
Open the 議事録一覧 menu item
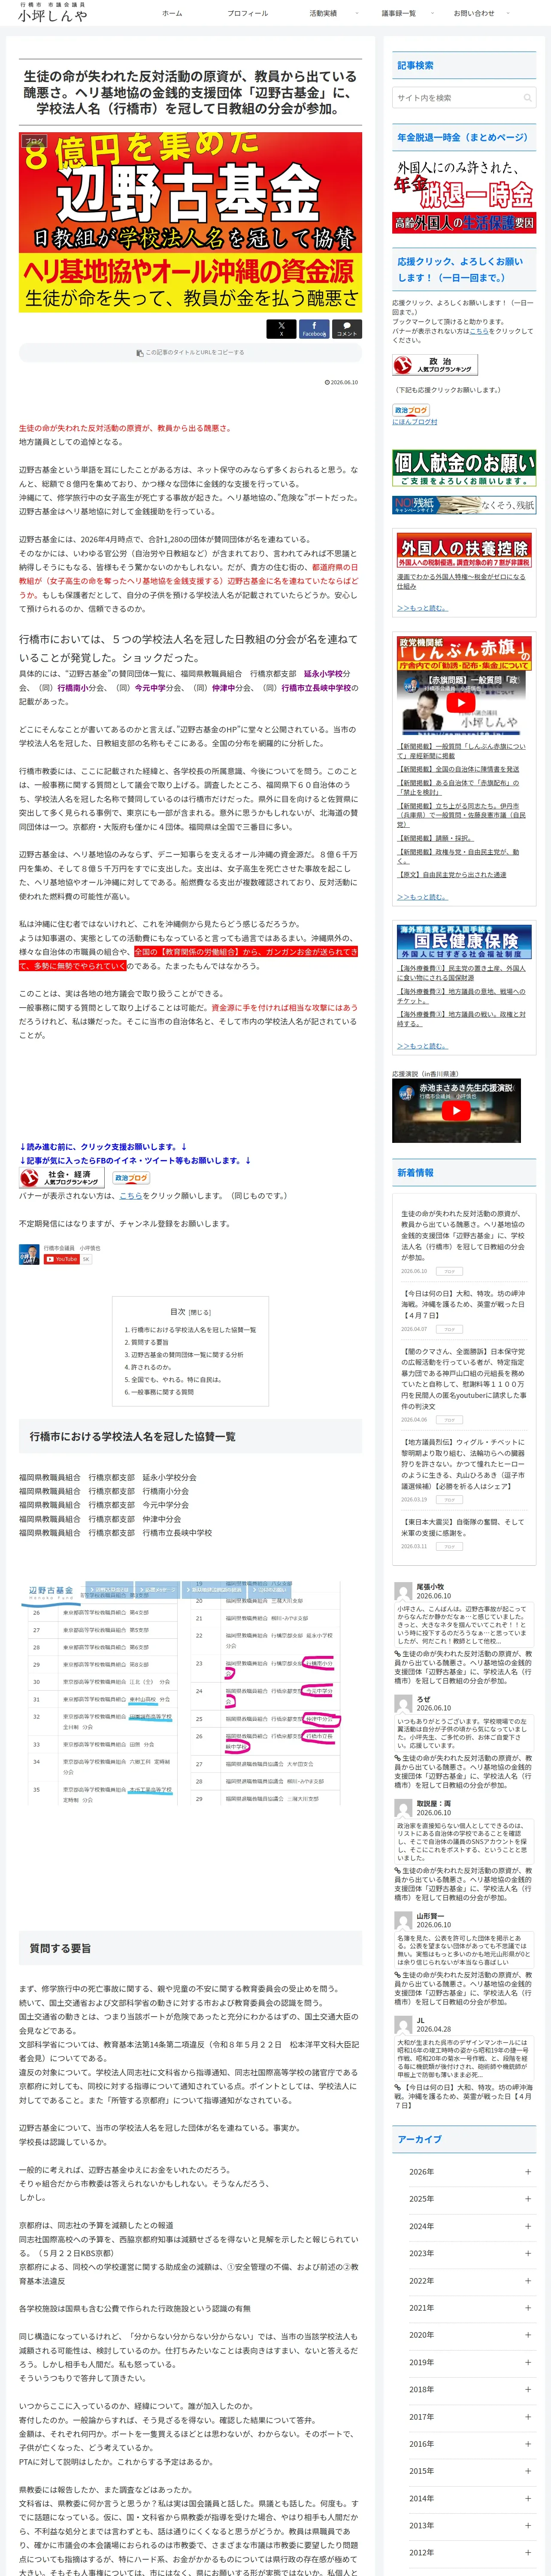pos(398,13)
